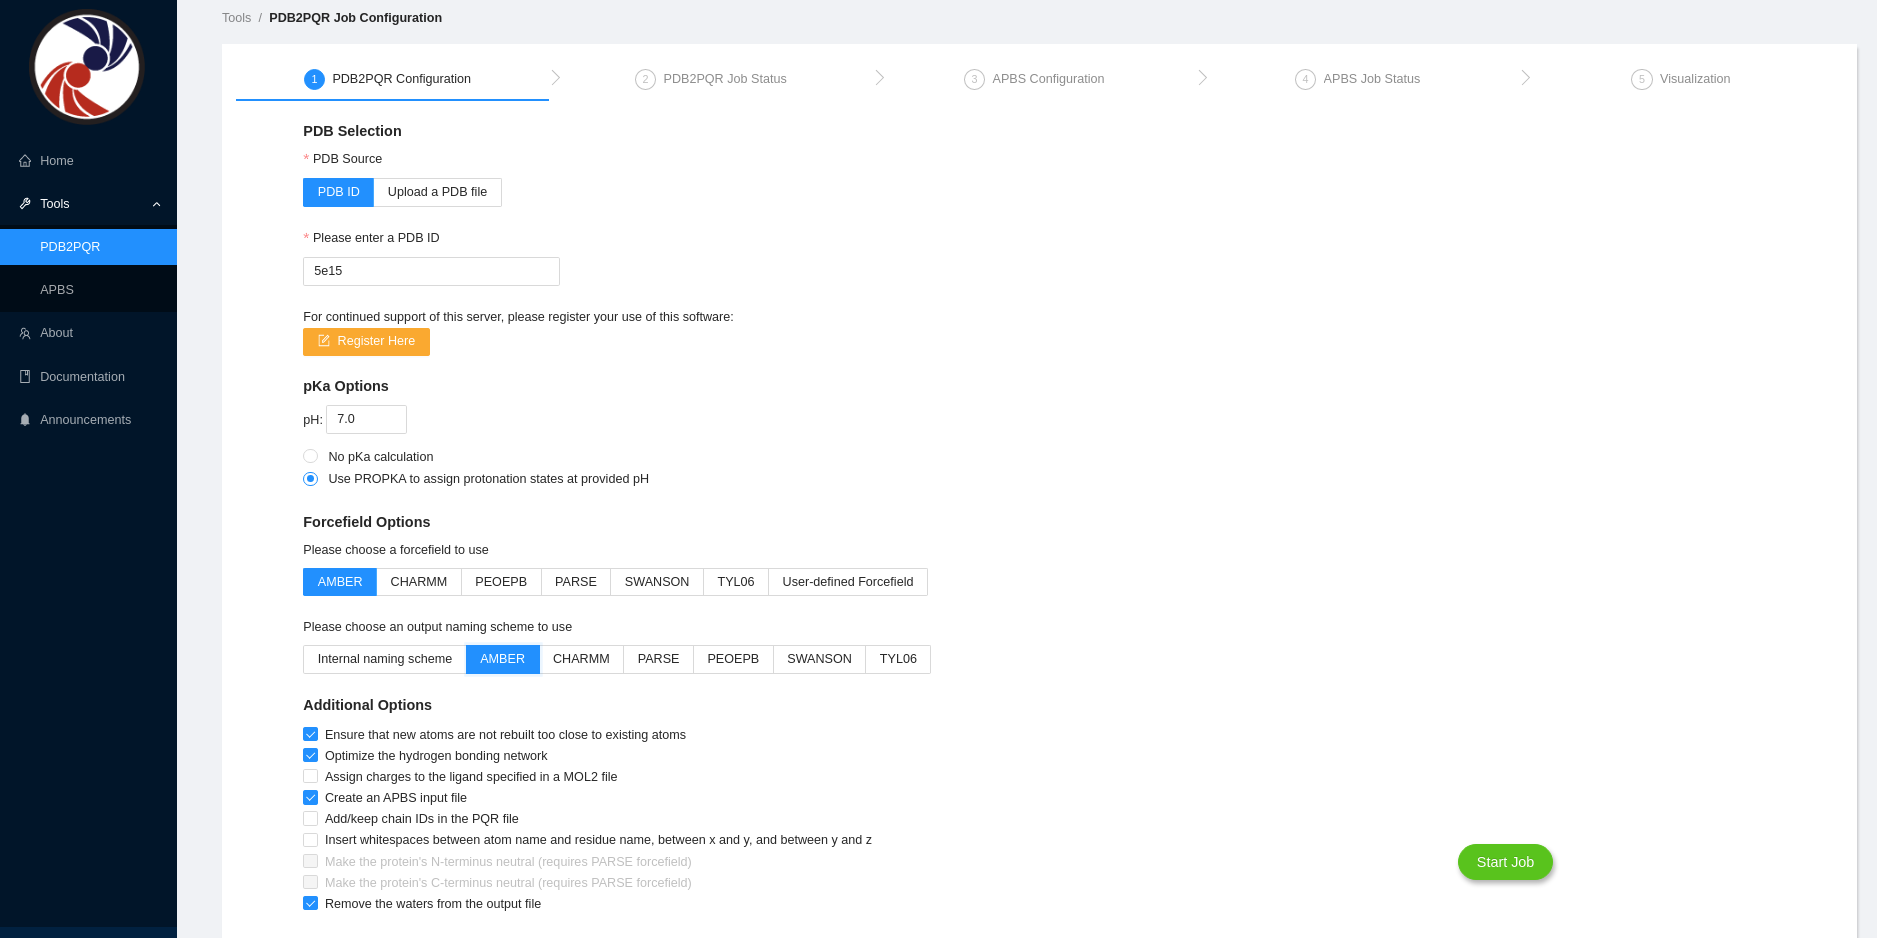The width and height of the screenshot is (1877, 938).
Task: Click the PDB ID input field
Action: pyautogui.click(x=431, y=271)
